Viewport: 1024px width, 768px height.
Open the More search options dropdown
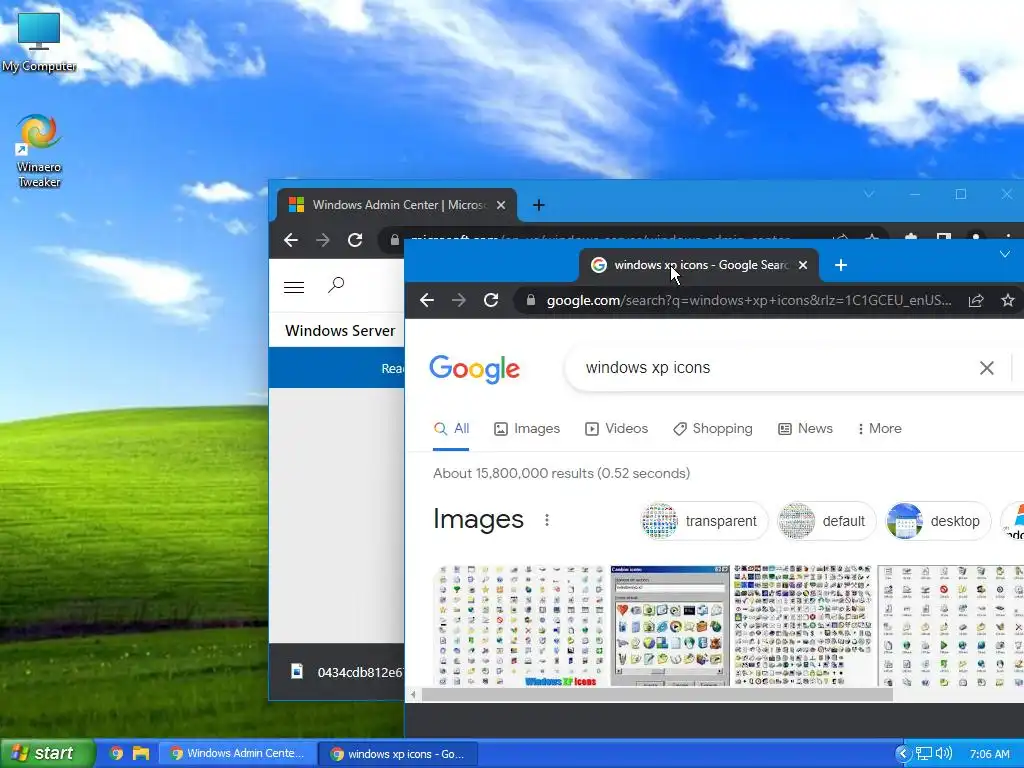pyautogui.click(x=880, y=429)
